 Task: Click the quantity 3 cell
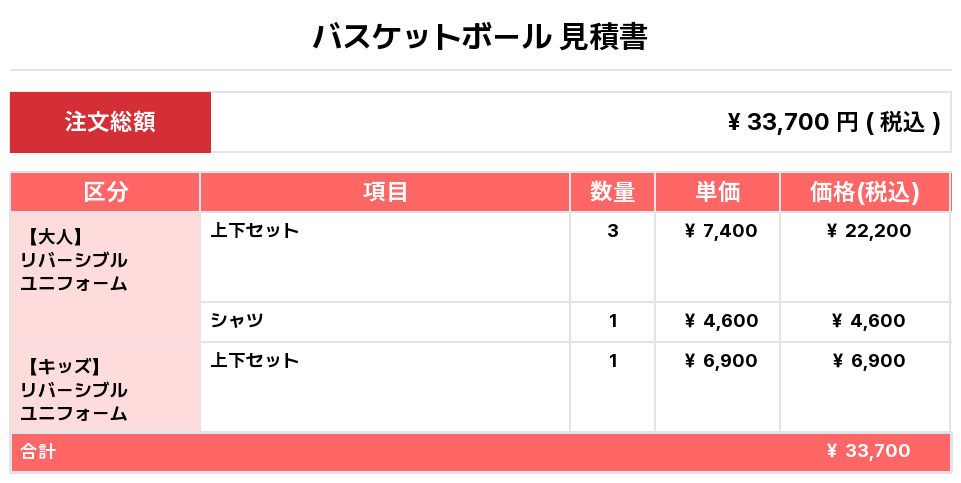coord(612,231)
